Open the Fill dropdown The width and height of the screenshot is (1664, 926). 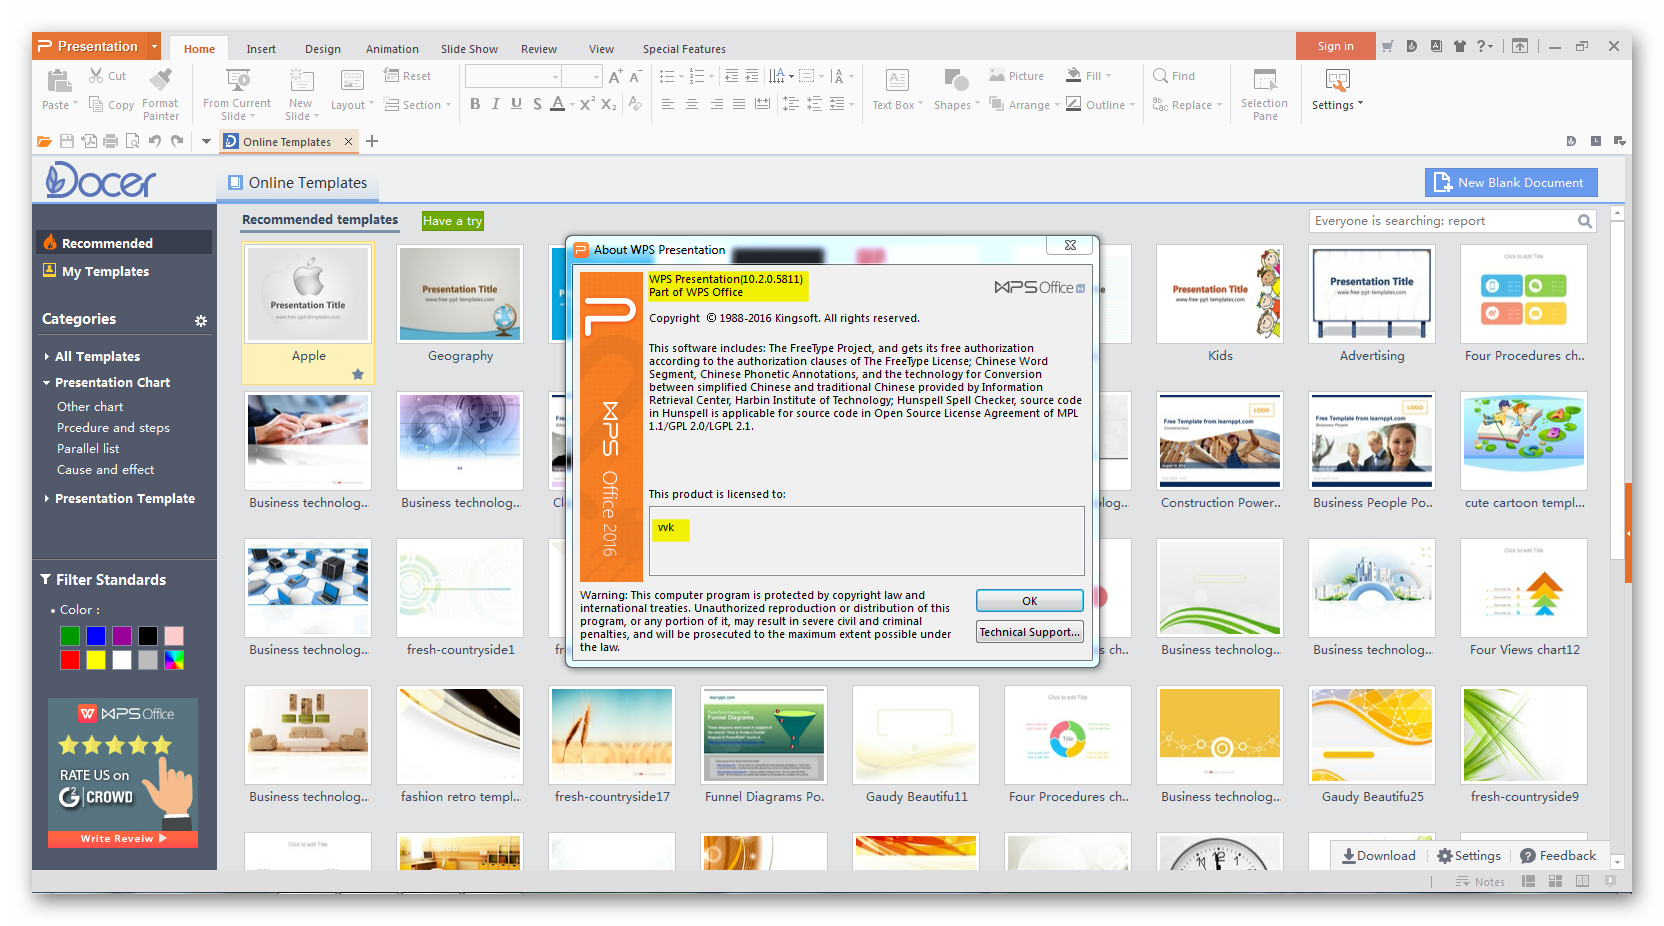tap(1088, 75)
